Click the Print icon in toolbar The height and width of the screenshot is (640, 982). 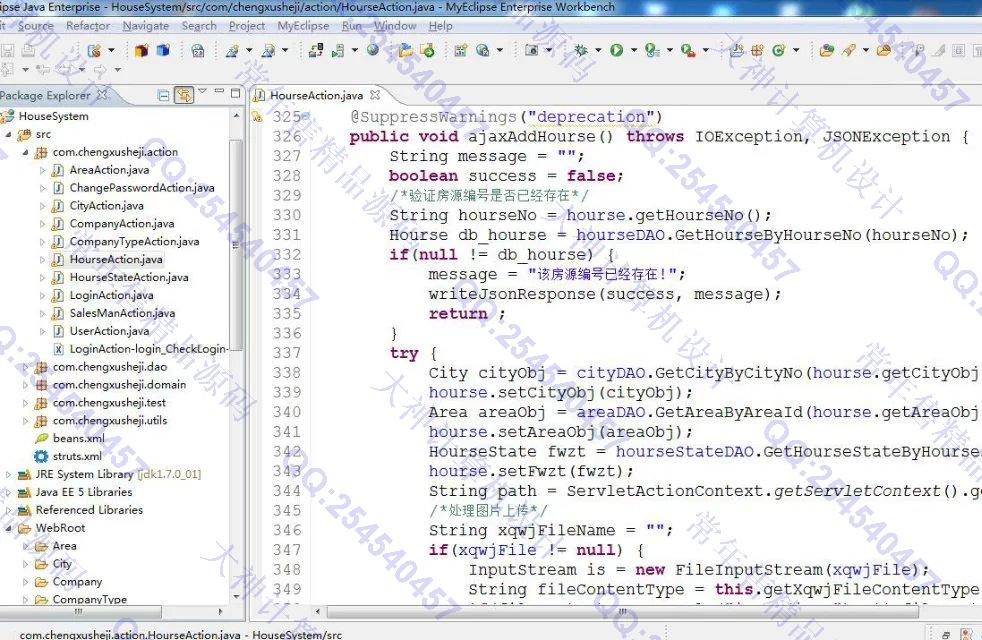click(x=28, y=50)
